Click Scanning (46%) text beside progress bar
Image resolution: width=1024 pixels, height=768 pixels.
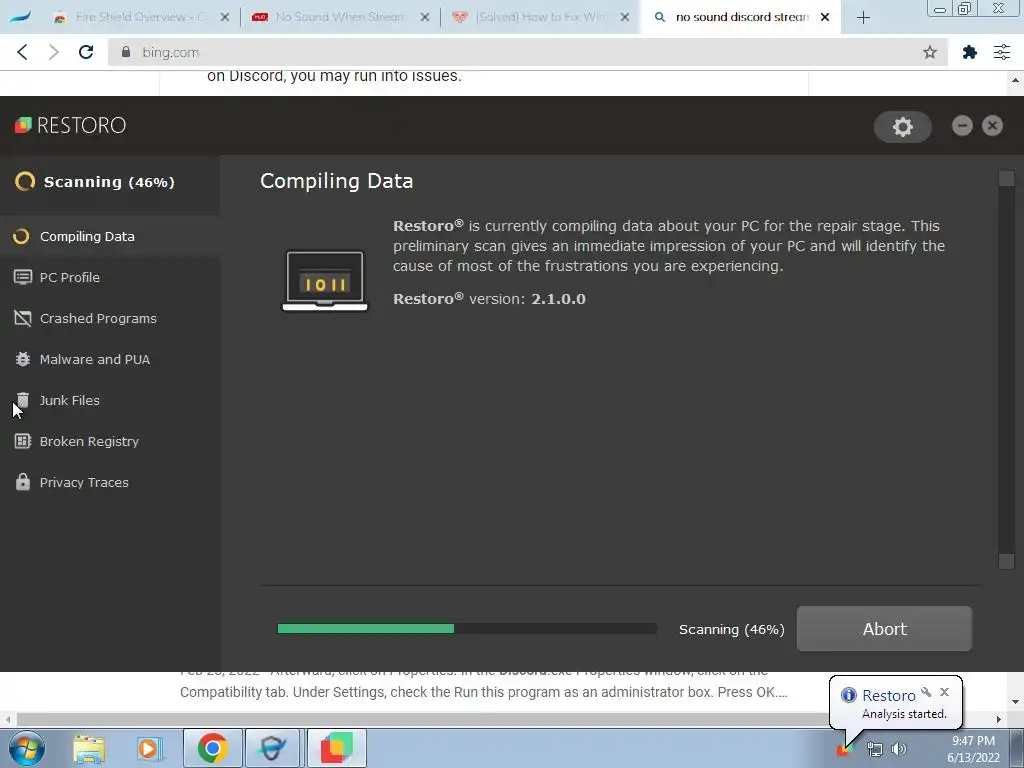(731, 630)
